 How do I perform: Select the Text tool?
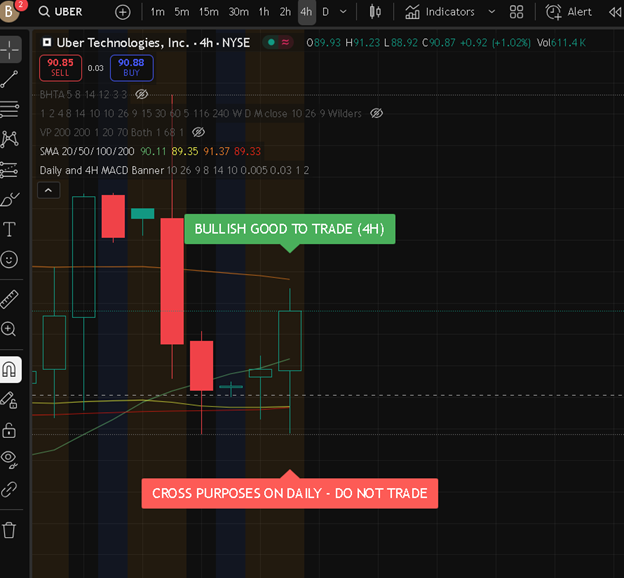click(x=10, y=229)
